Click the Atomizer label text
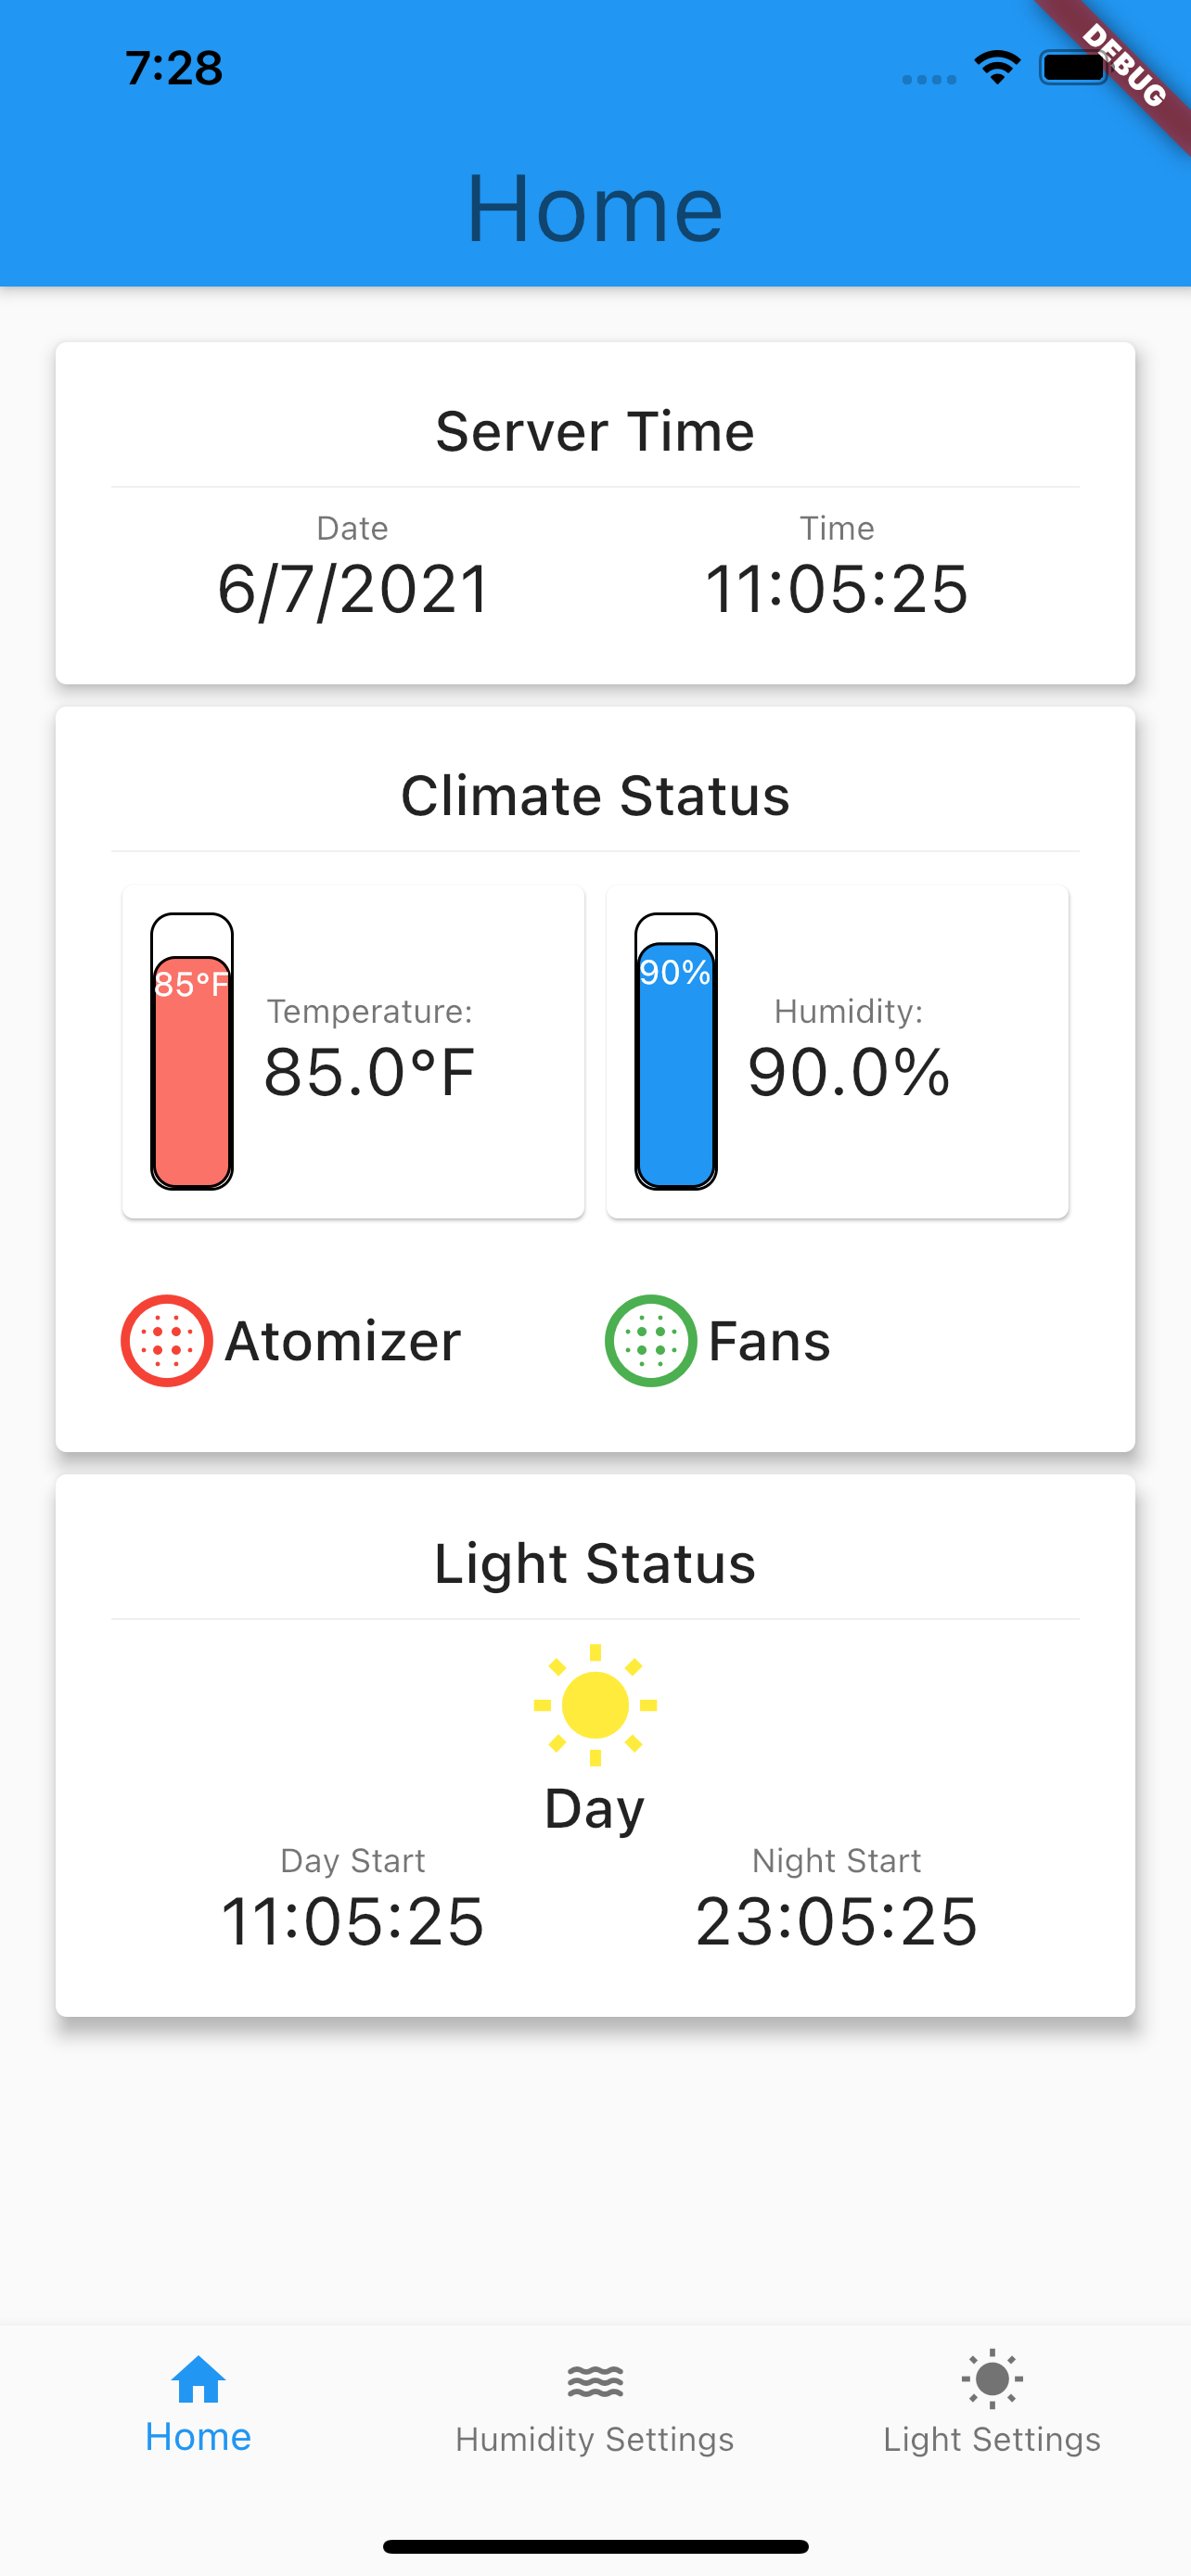The width and height of the screenshot is (1191, 2576). pos(342,1341)
